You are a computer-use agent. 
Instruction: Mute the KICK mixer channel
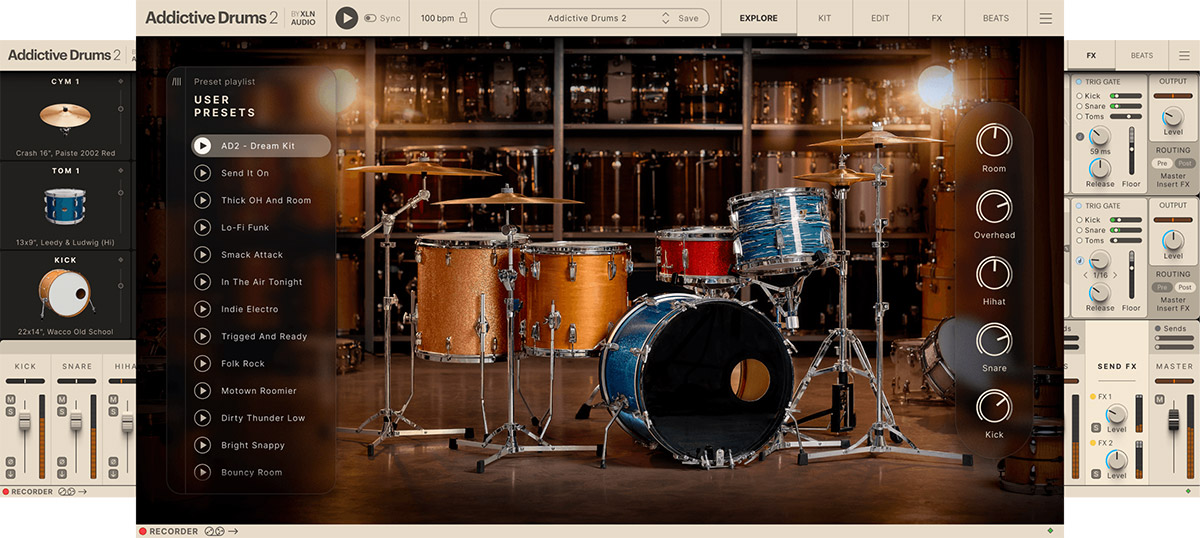10,399
